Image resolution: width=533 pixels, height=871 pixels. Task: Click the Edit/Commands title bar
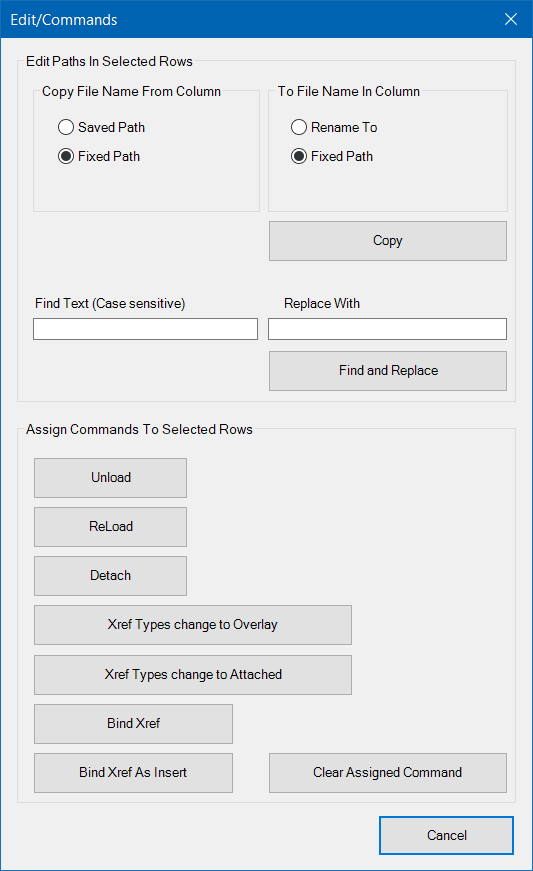pos(250,19)
